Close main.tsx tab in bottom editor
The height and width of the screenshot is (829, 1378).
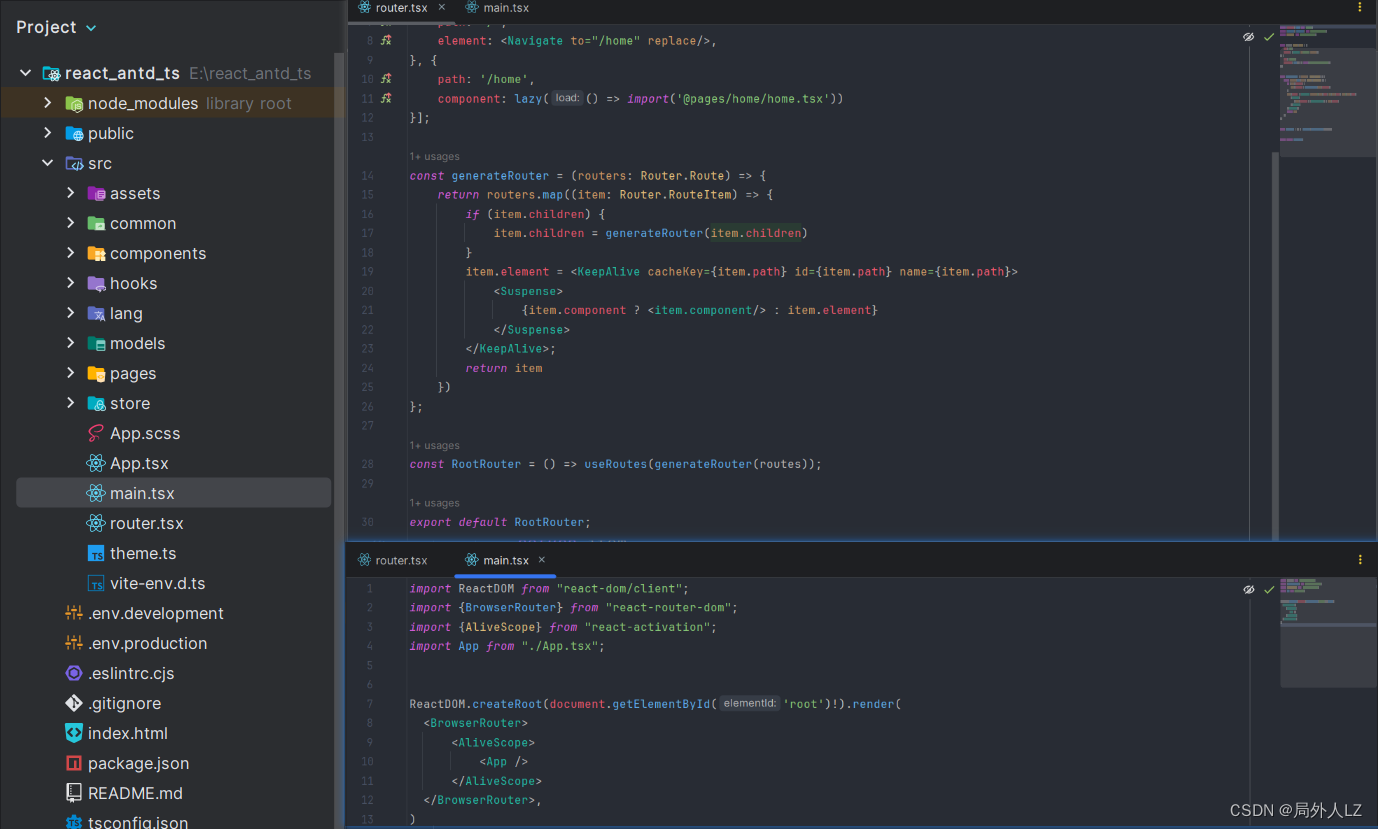pyautogui.click(x=542, y=559)
